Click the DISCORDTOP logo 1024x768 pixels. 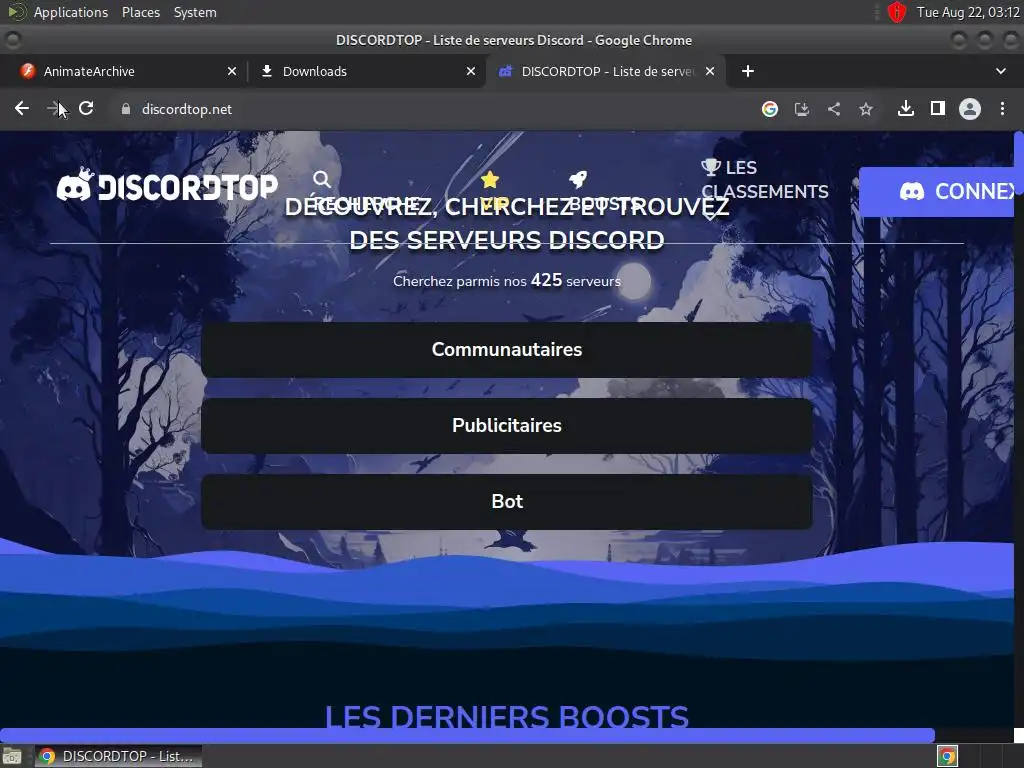tap(167, 185)
